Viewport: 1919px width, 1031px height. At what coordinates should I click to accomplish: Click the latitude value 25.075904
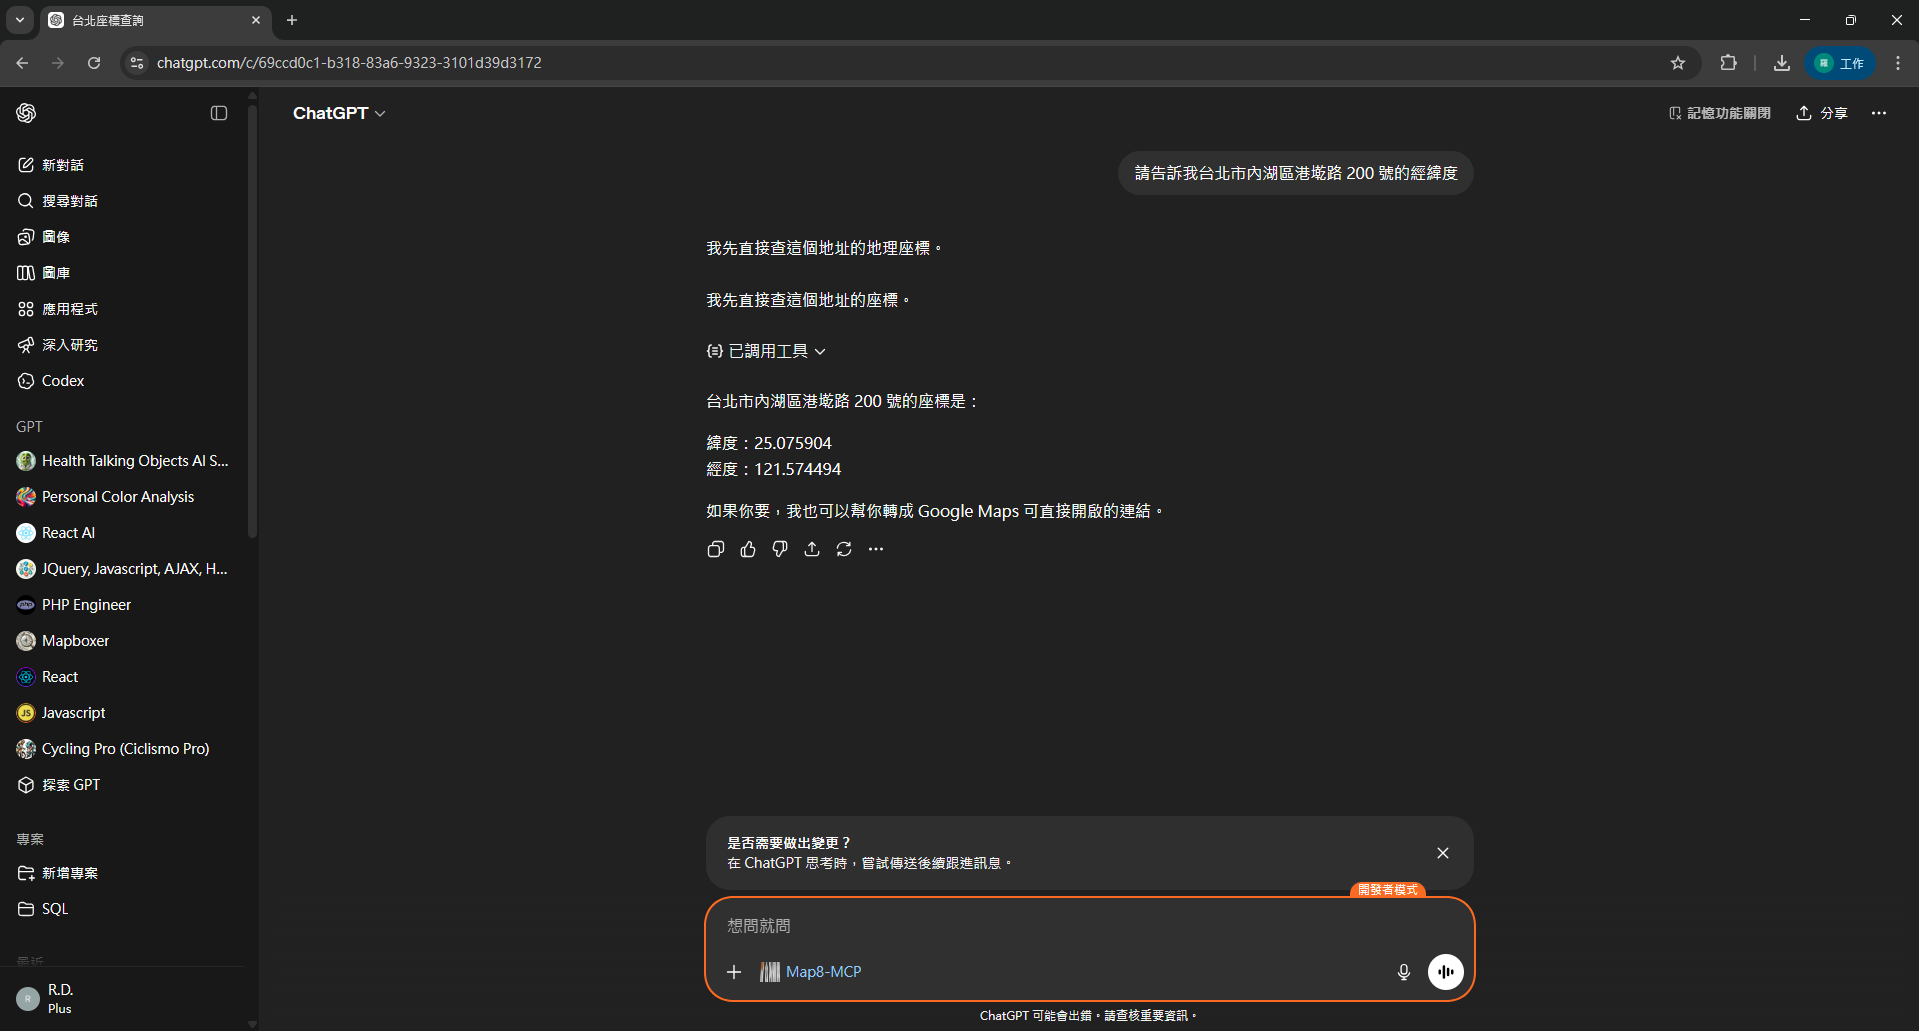793,443
